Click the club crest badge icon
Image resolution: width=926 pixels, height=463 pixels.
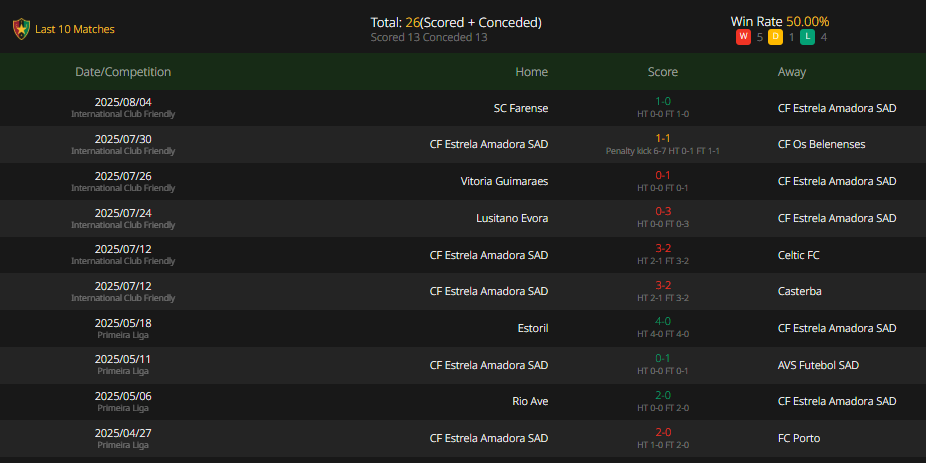pyautogui.click(x=21, y=29)
